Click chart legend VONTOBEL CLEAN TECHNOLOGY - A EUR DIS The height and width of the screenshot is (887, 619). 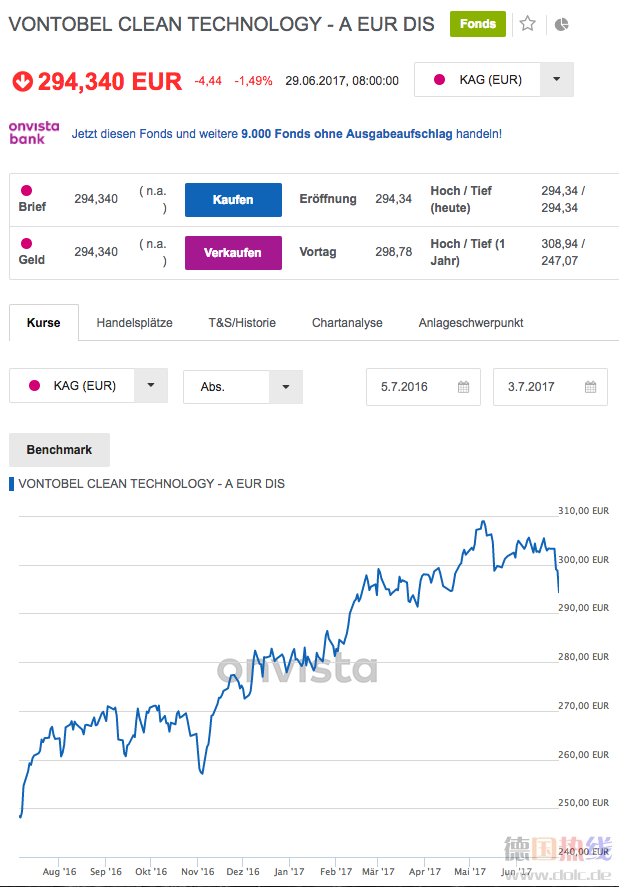pos(152,484)
